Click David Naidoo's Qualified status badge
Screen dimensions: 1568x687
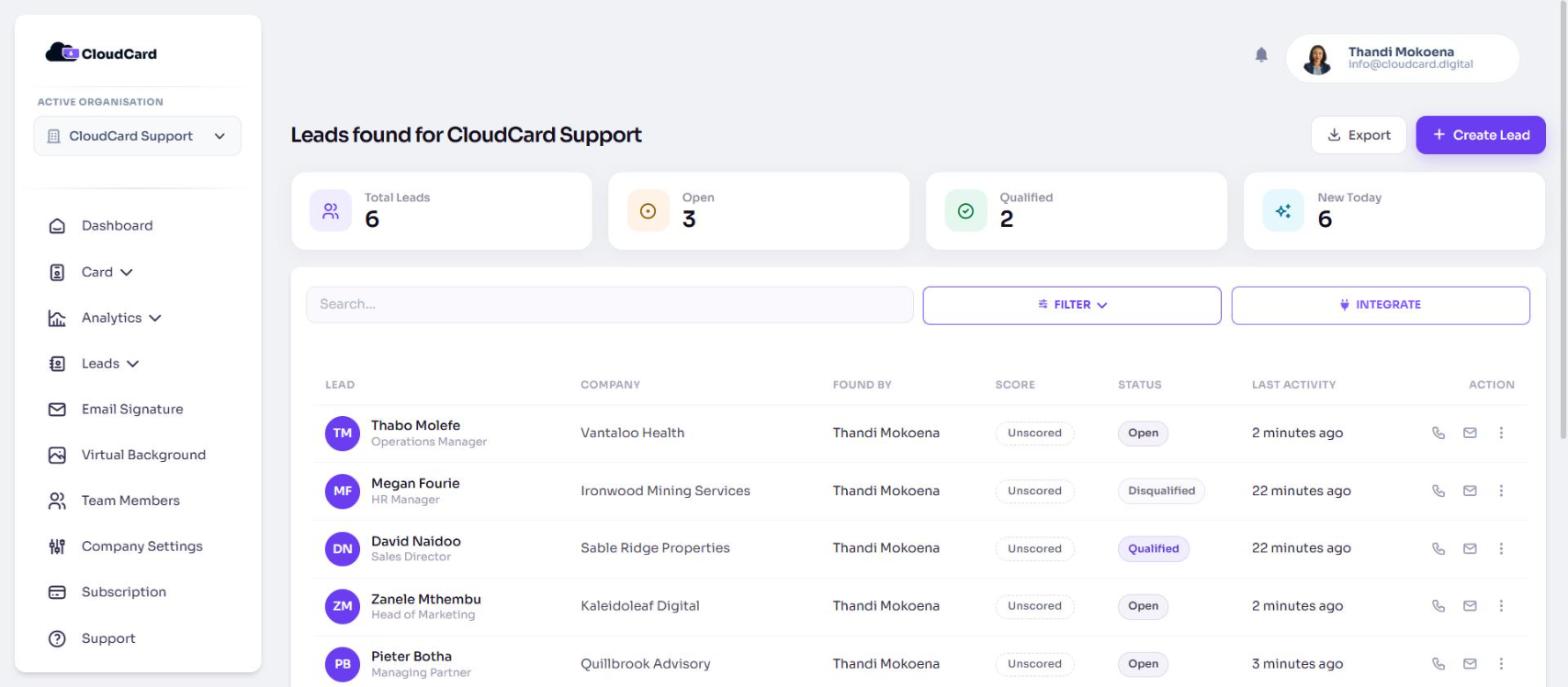1153,548
